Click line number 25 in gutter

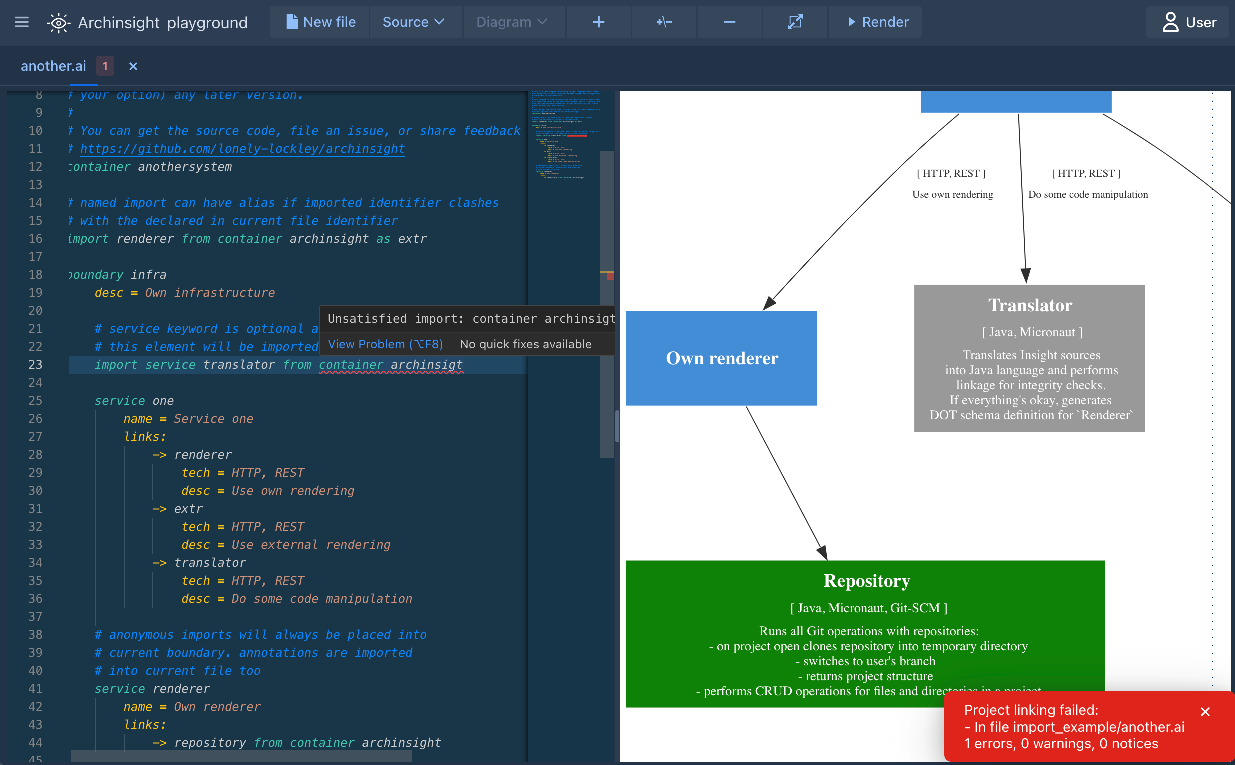pyautogui.click(x=36, y=401)
